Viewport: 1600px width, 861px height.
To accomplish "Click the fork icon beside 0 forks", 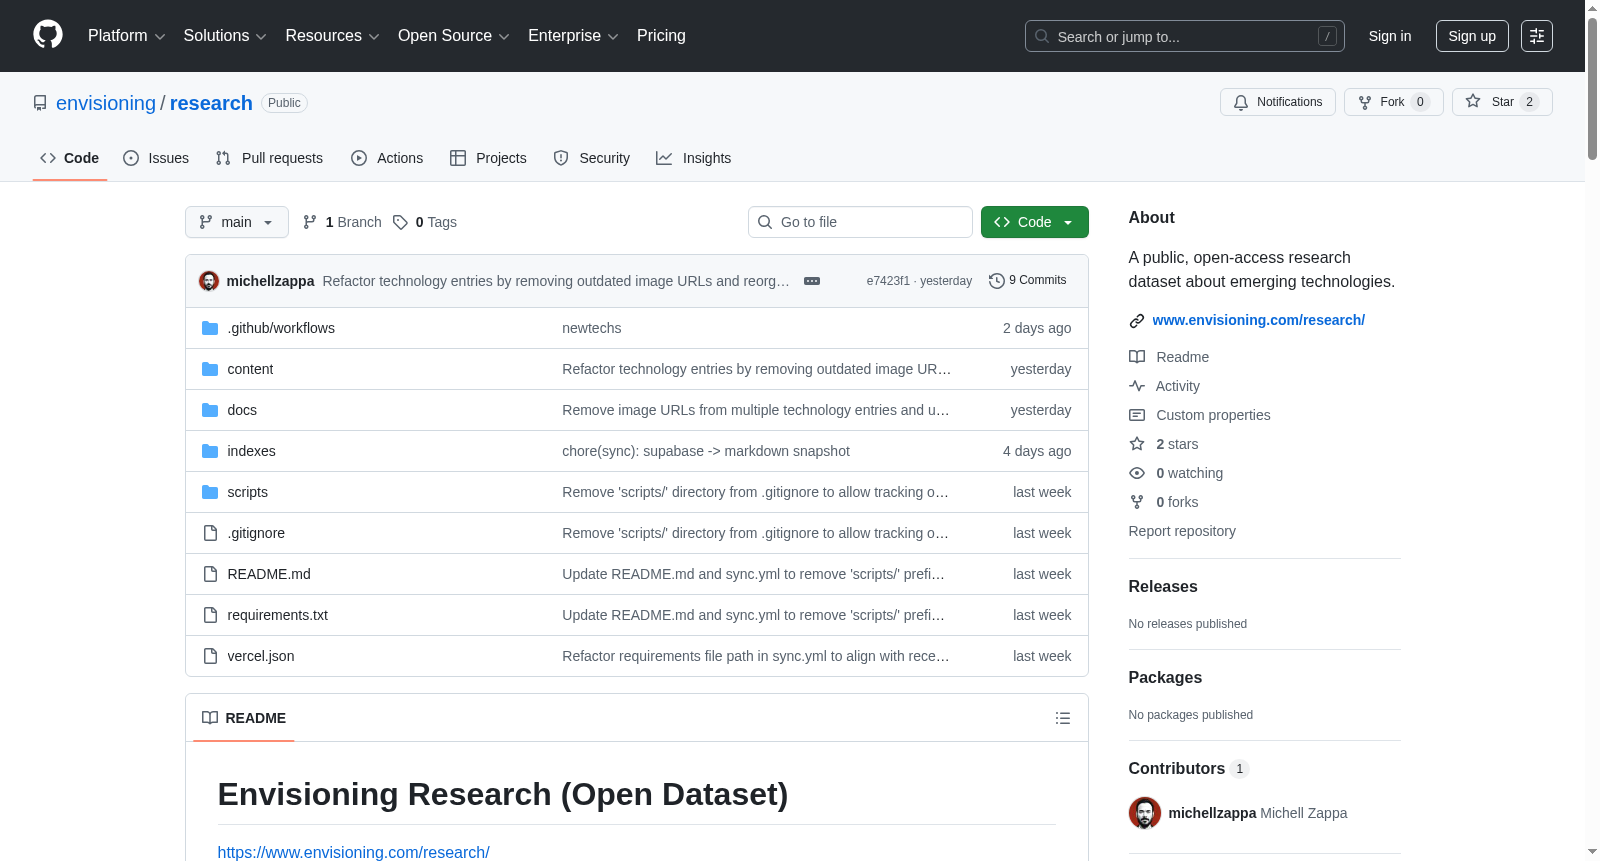I will (x=1137, y=502).
